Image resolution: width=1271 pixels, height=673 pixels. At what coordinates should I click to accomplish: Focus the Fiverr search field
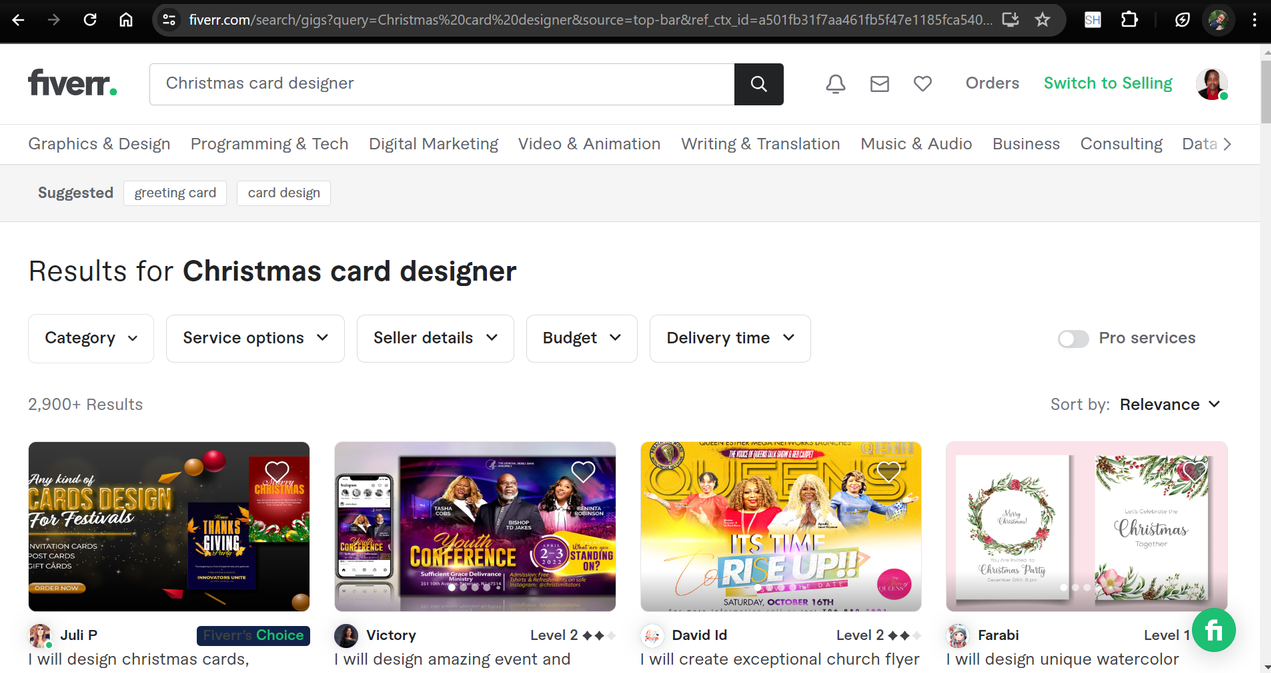[x=442, y=84]
